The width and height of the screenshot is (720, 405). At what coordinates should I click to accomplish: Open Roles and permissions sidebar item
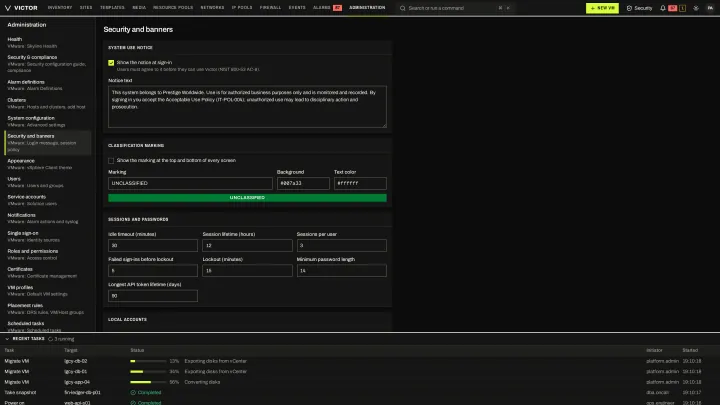click(x=48, y=254)
